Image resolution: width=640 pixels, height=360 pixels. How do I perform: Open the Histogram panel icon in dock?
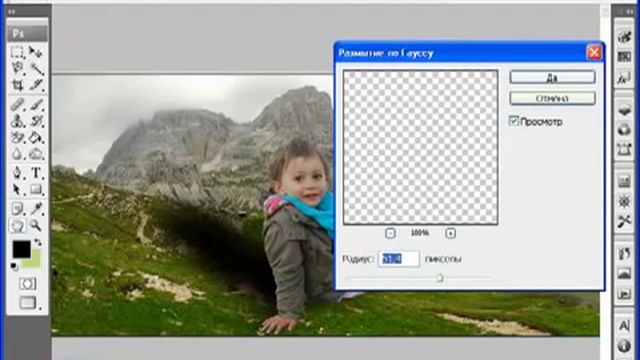tap(624, 181)
